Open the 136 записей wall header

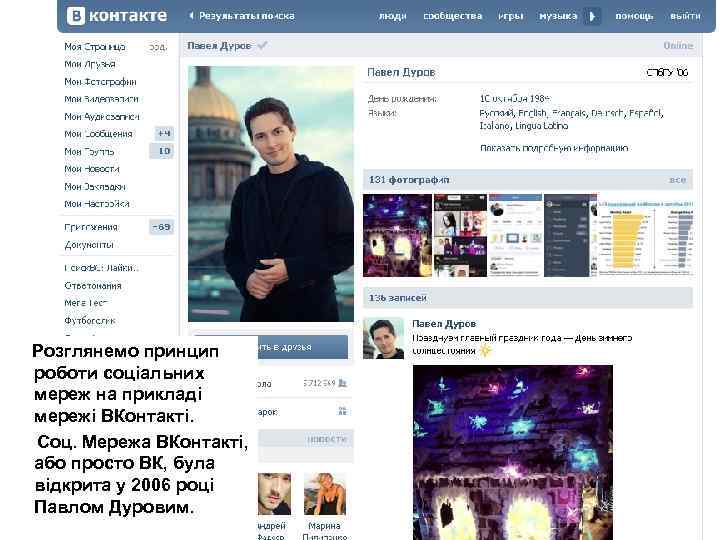click(x=528, y=298)
